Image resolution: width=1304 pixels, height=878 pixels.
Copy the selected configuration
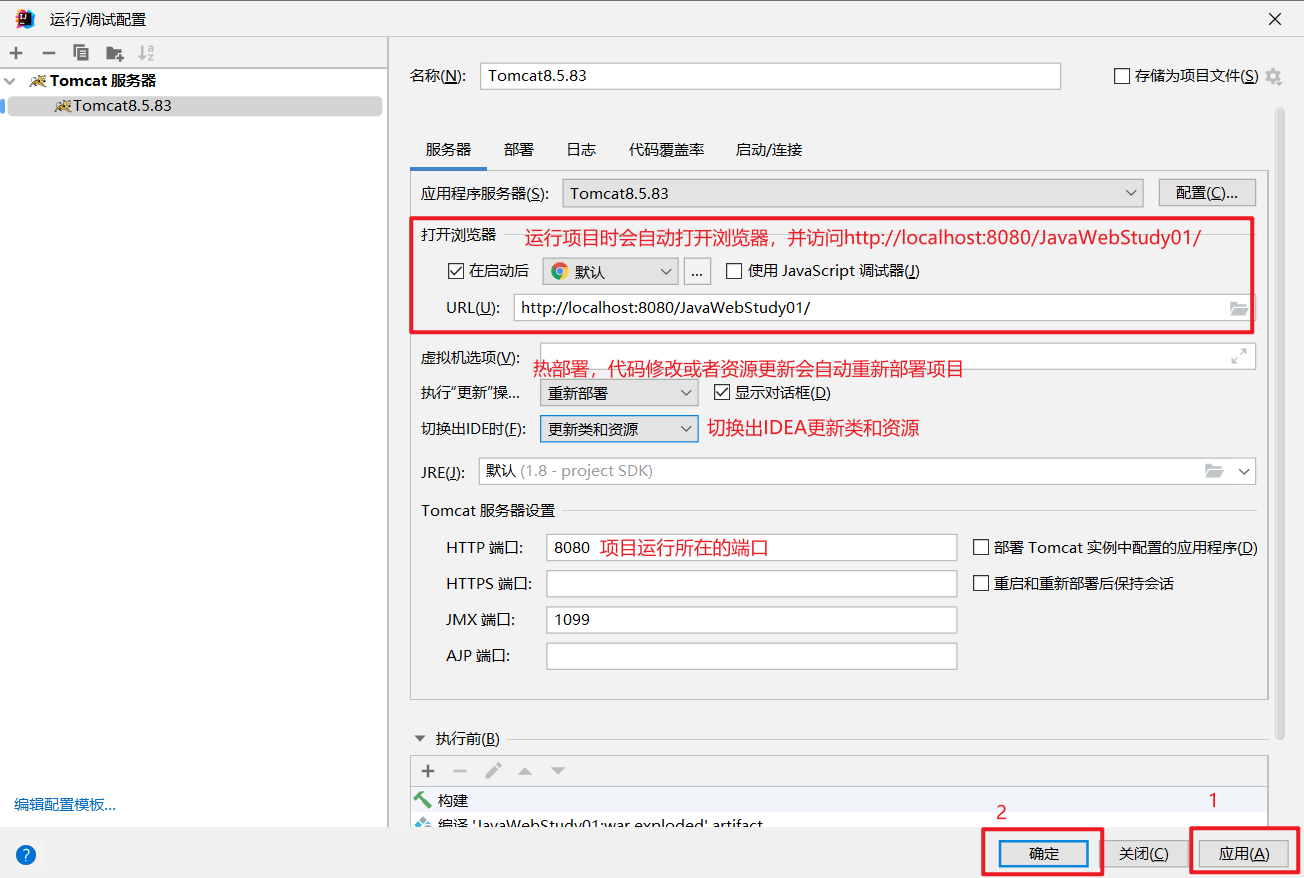point(81,53)
